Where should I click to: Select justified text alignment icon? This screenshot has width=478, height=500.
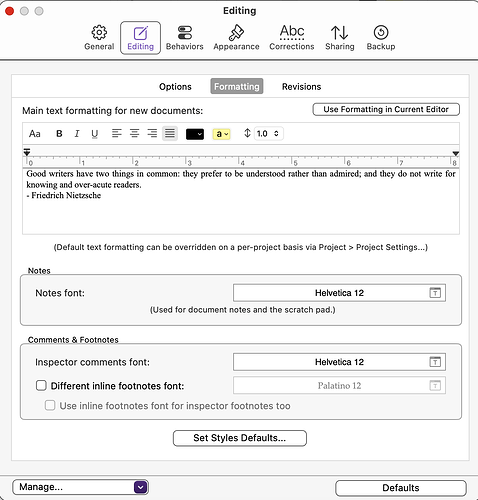[x=170, y=134]
